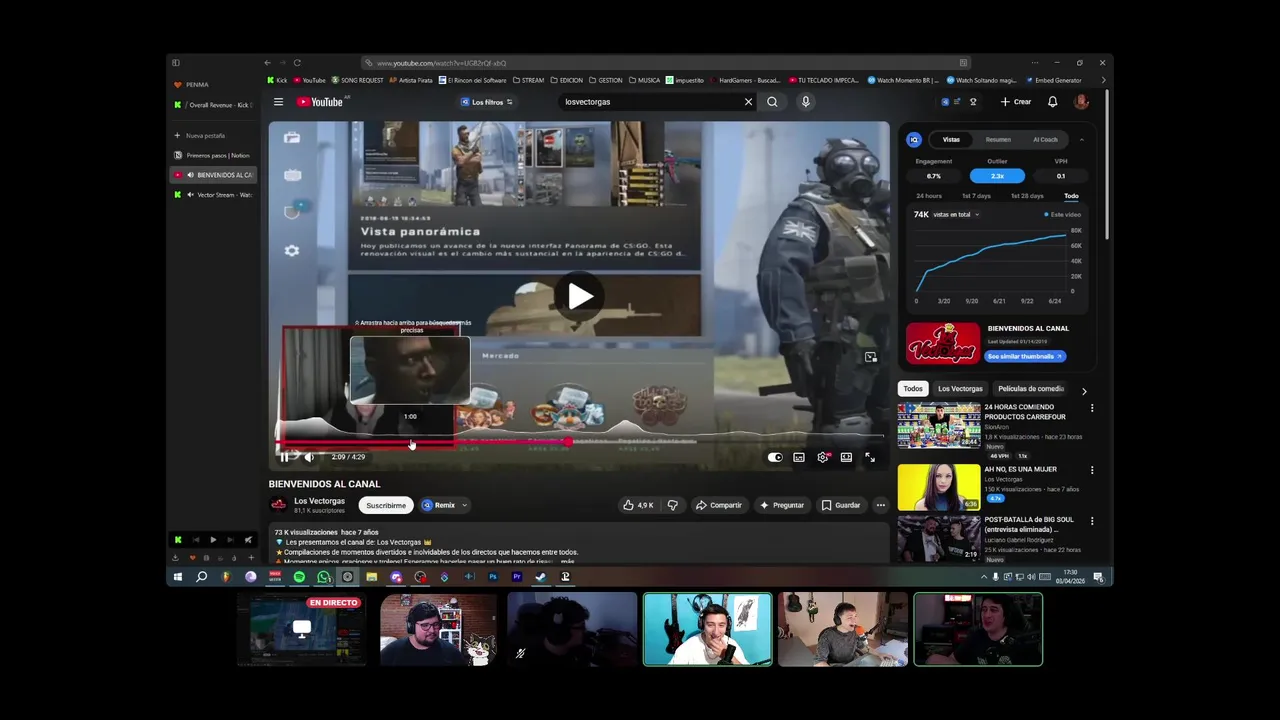Subscribe with the Suscribirme button
Viewport: 1280px width, 720px height.
pyautogui.click(x=386, y=505)
